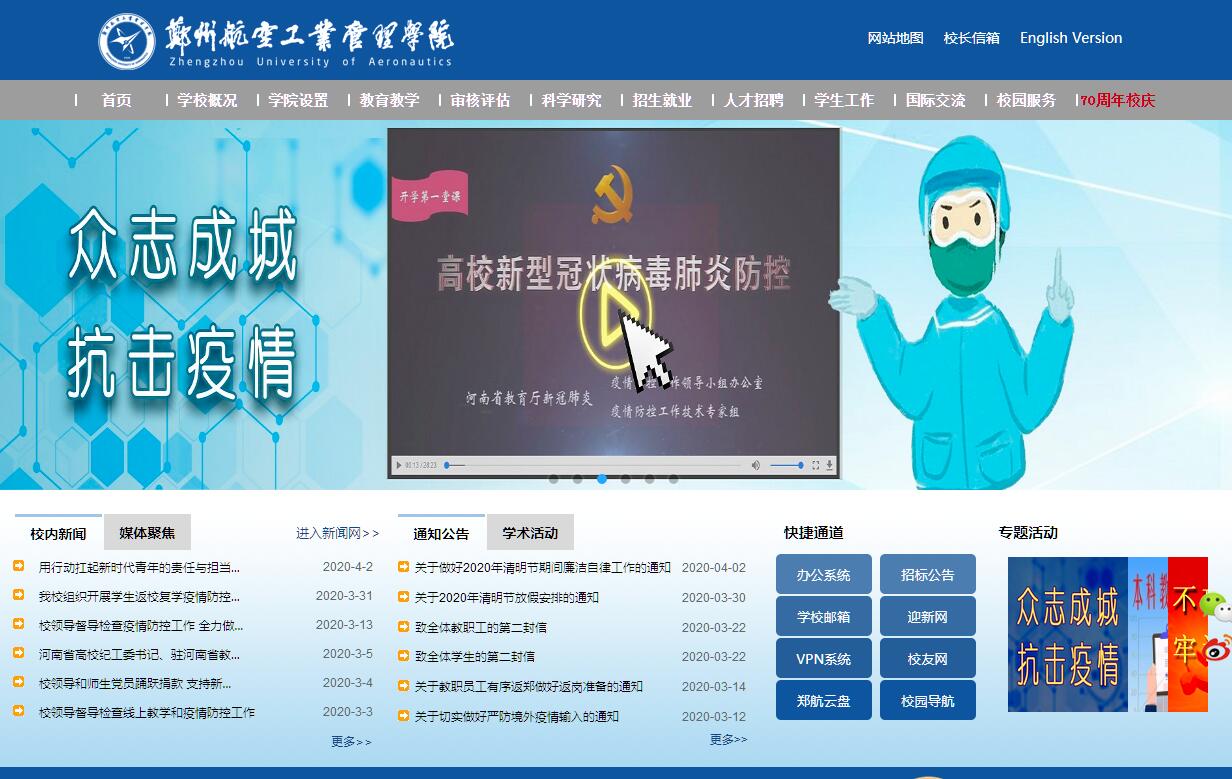Select the first carousel indicator dot
The image size is (1232, 779).
pos(554,479)
